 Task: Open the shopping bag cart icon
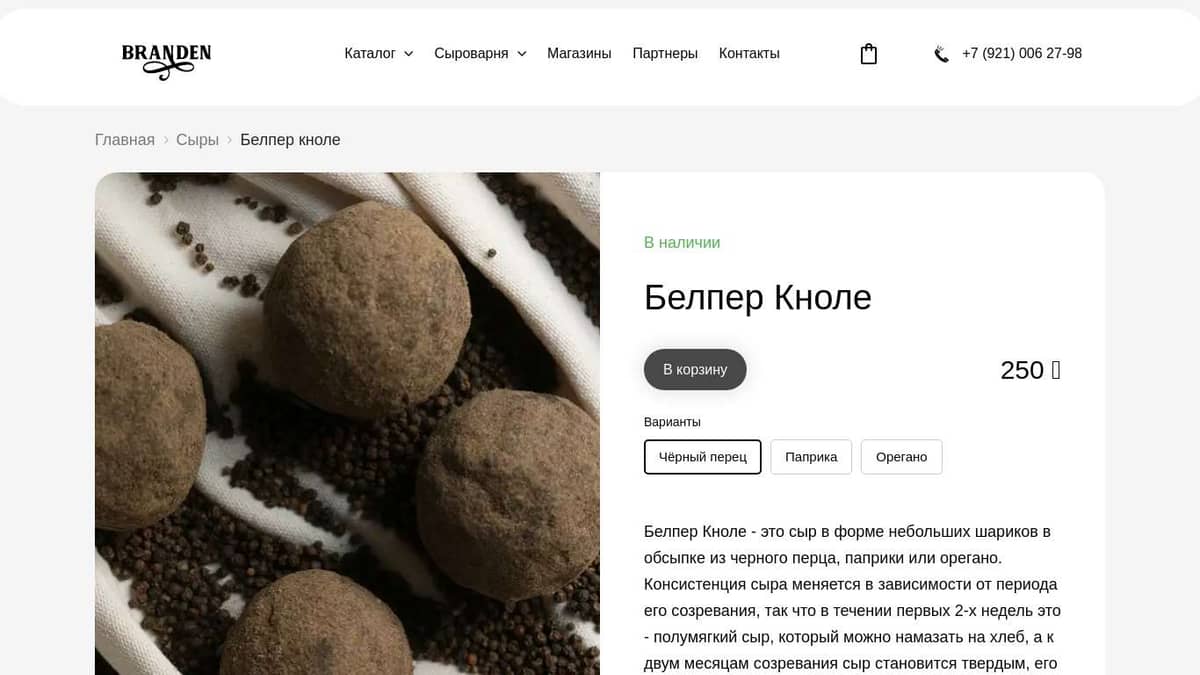click(869, 54)
